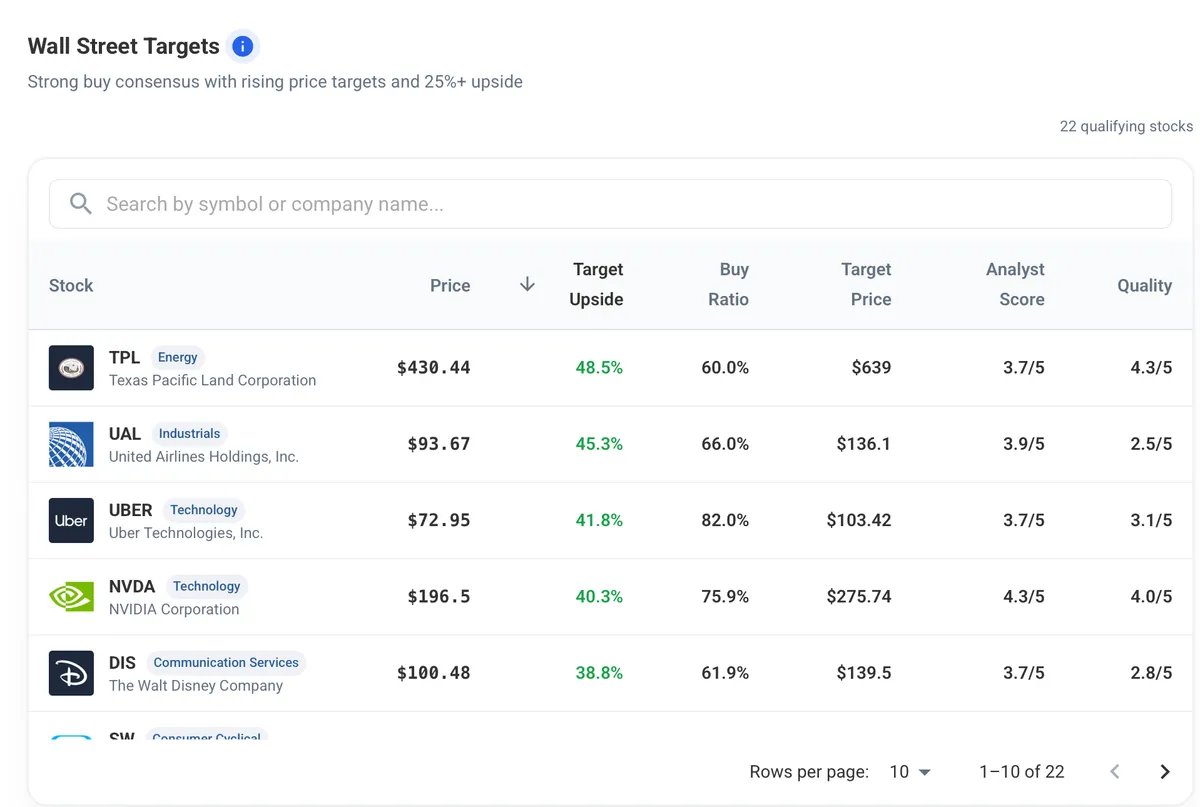Click the Uber logo thumbnail
The height and width of the screenshot is (807, 1200).
tap(71, 521)
